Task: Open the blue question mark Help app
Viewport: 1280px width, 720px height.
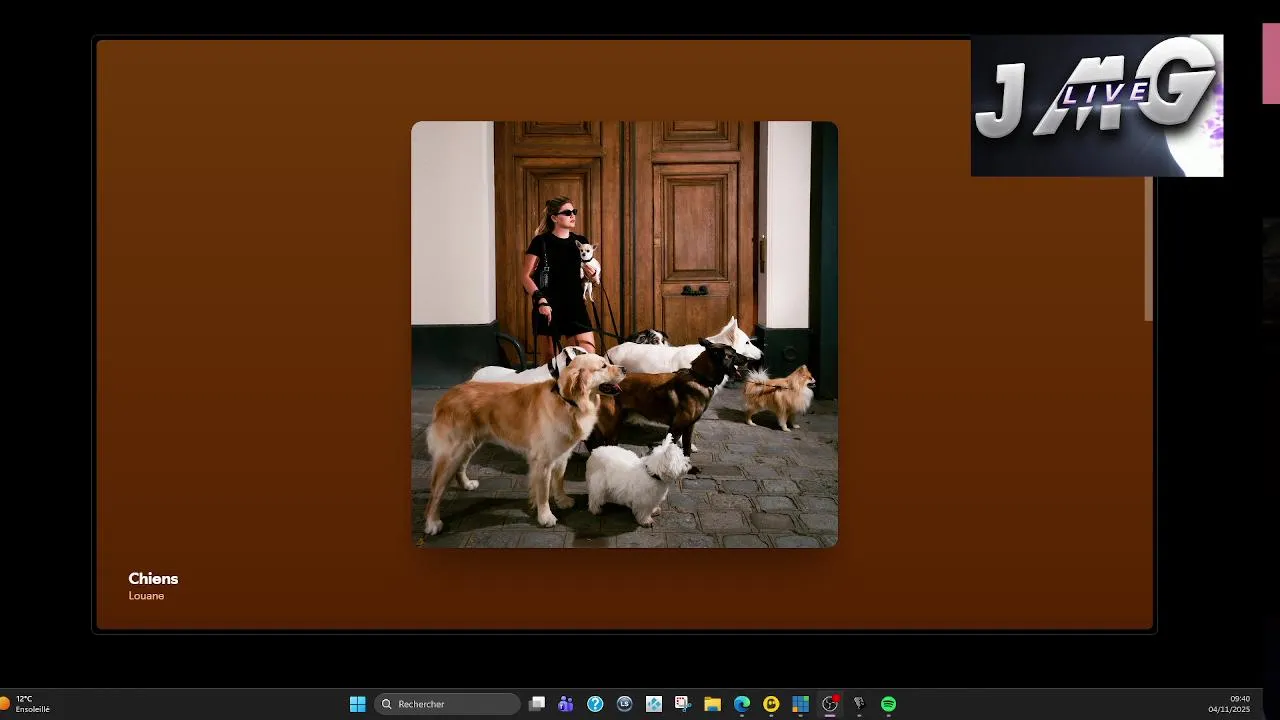Action: [595, 704]
